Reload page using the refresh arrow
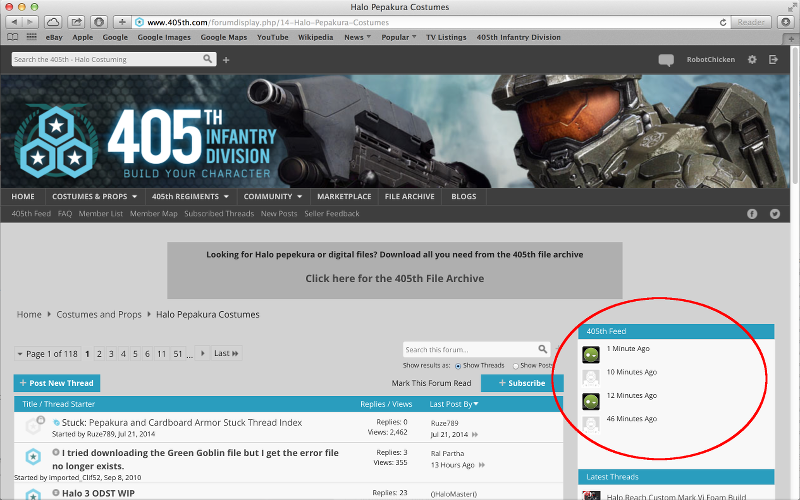This screenshot has width=800, height=500. click(722, 22)
